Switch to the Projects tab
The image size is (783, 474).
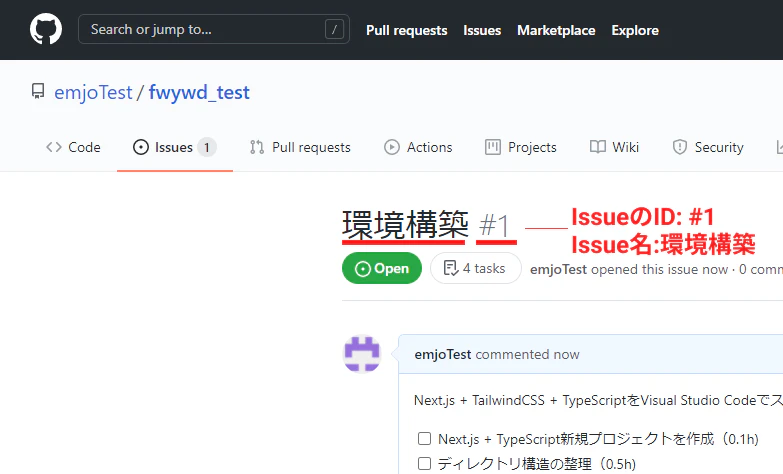click(520, 147)
